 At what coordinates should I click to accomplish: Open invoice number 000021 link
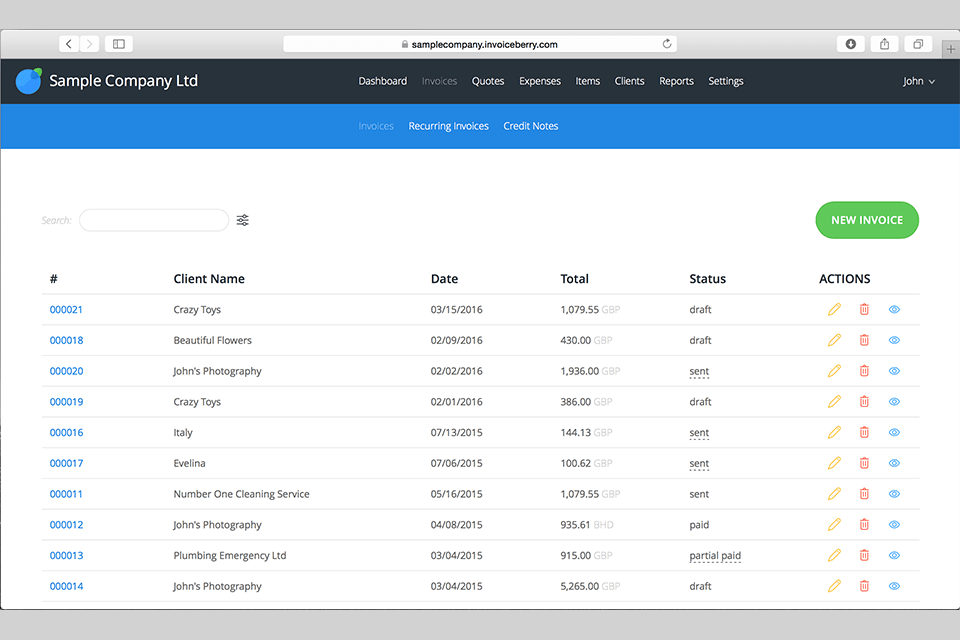(66, 309)
